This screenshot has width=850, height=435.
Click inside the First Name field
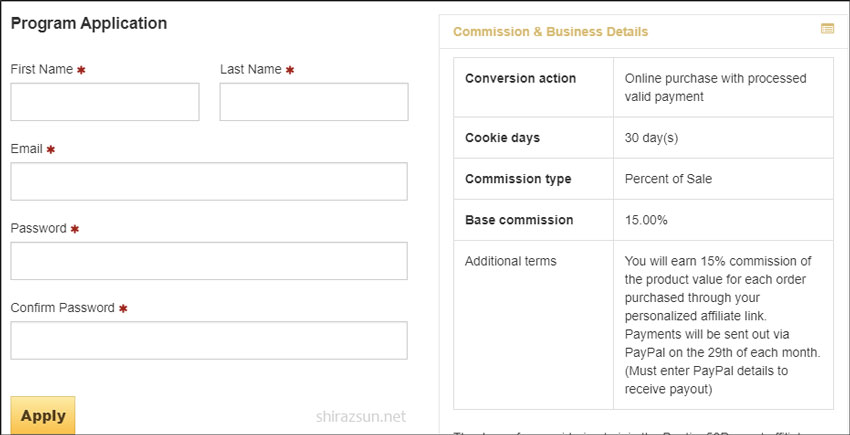point(105,102)
